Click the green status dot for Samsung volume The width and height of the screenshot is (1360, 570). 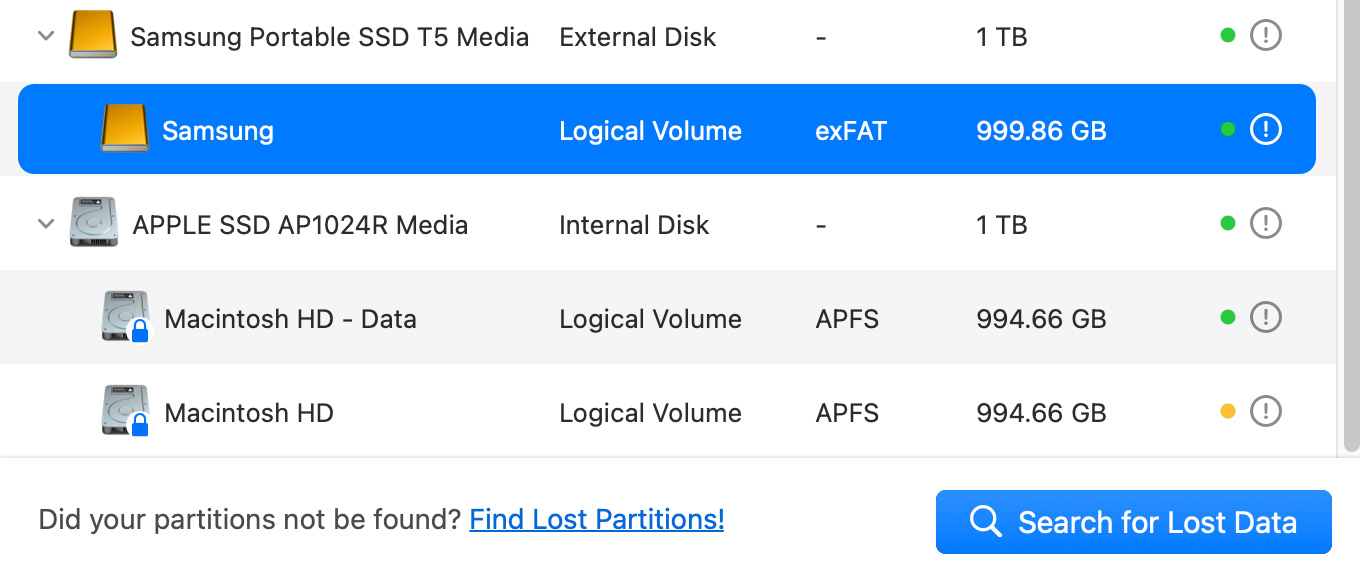click(1228, 130)
